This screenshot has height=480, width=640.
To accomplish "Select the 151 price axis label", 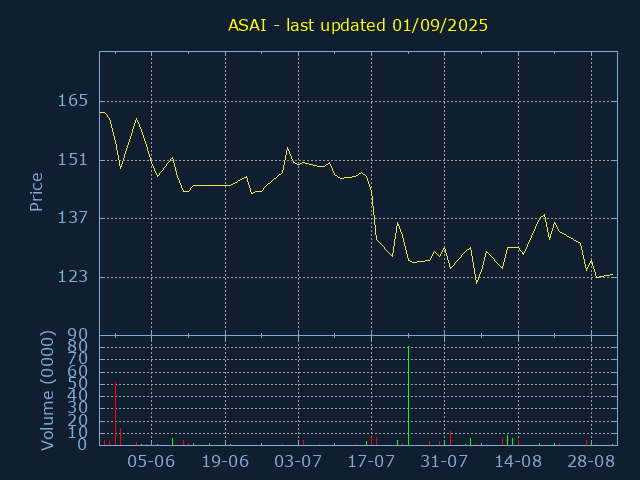I will (73, 160).
